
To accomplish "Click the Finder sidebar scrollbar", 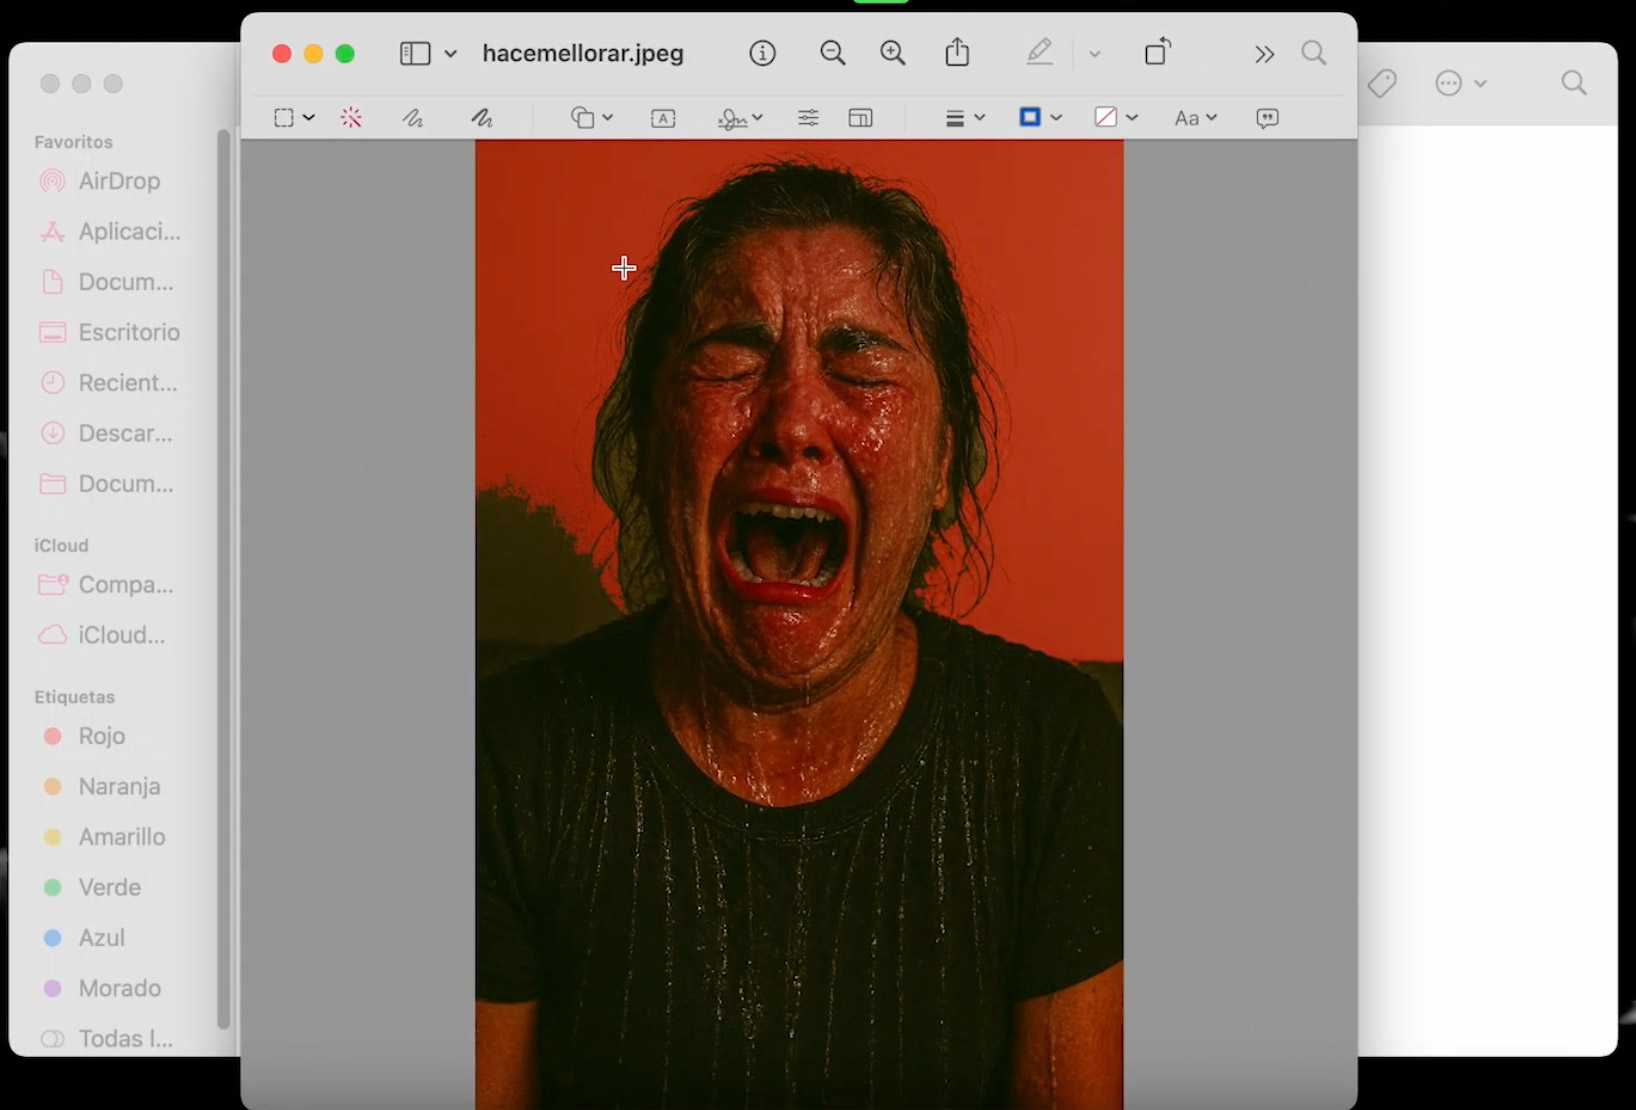I will (x=223, y=579).
